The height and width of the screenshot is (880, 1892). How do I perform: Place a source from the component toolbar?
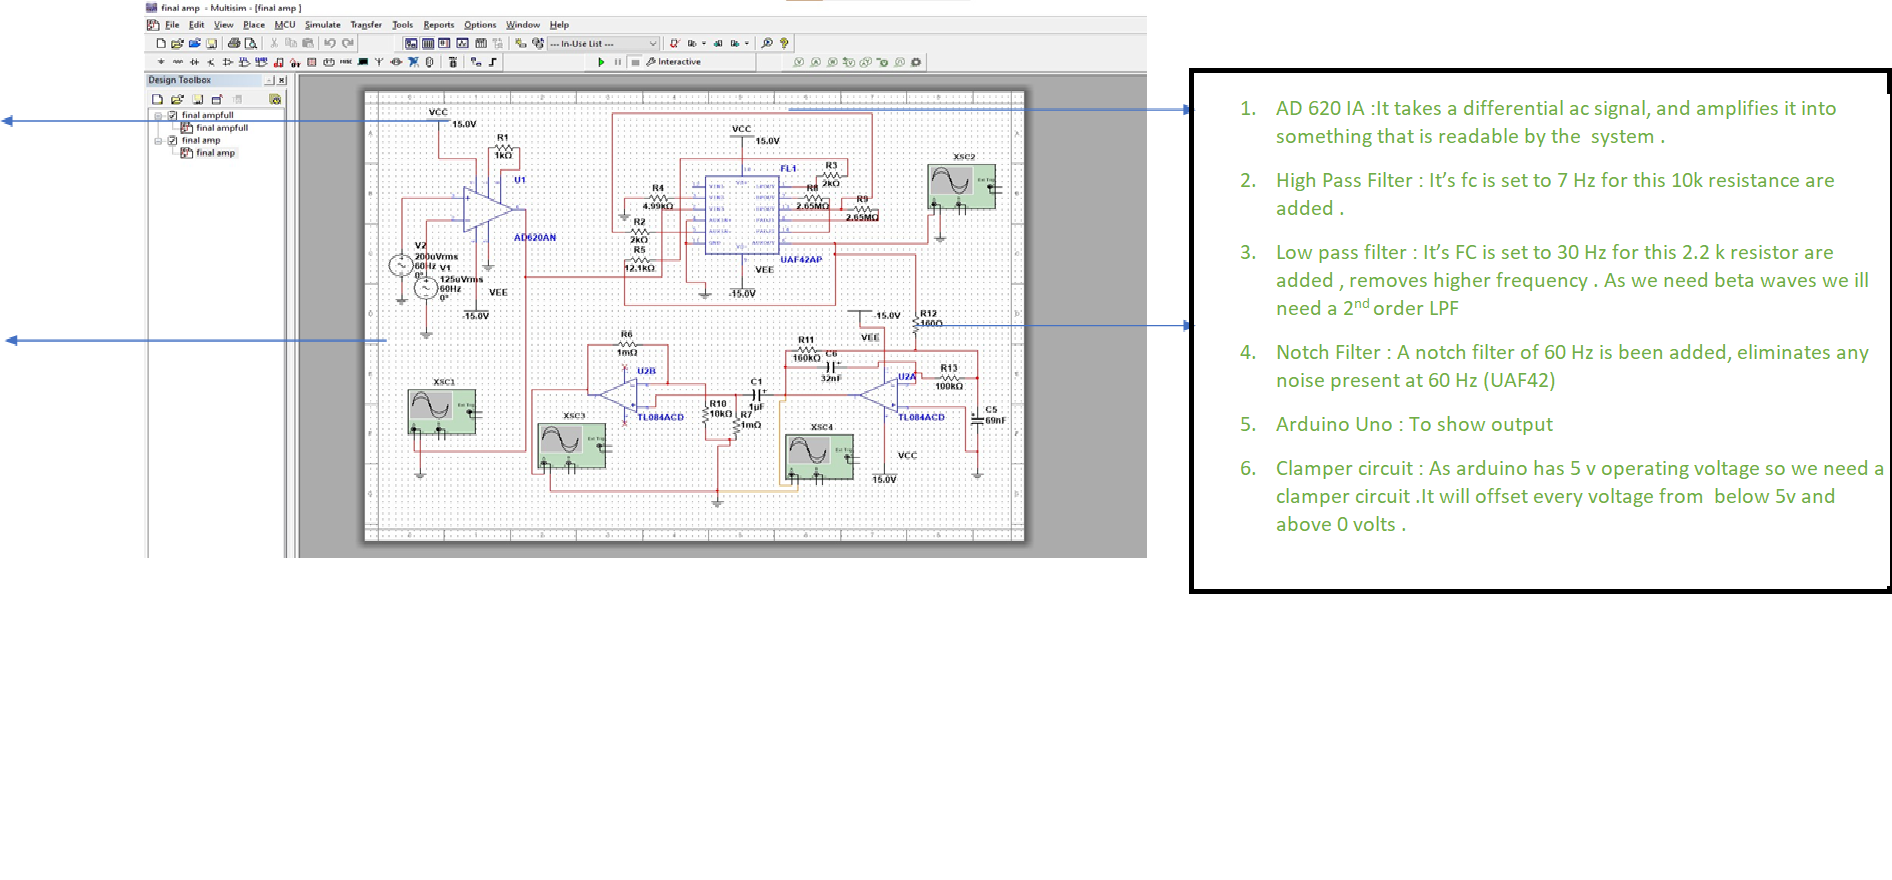[x=161, y=62]
